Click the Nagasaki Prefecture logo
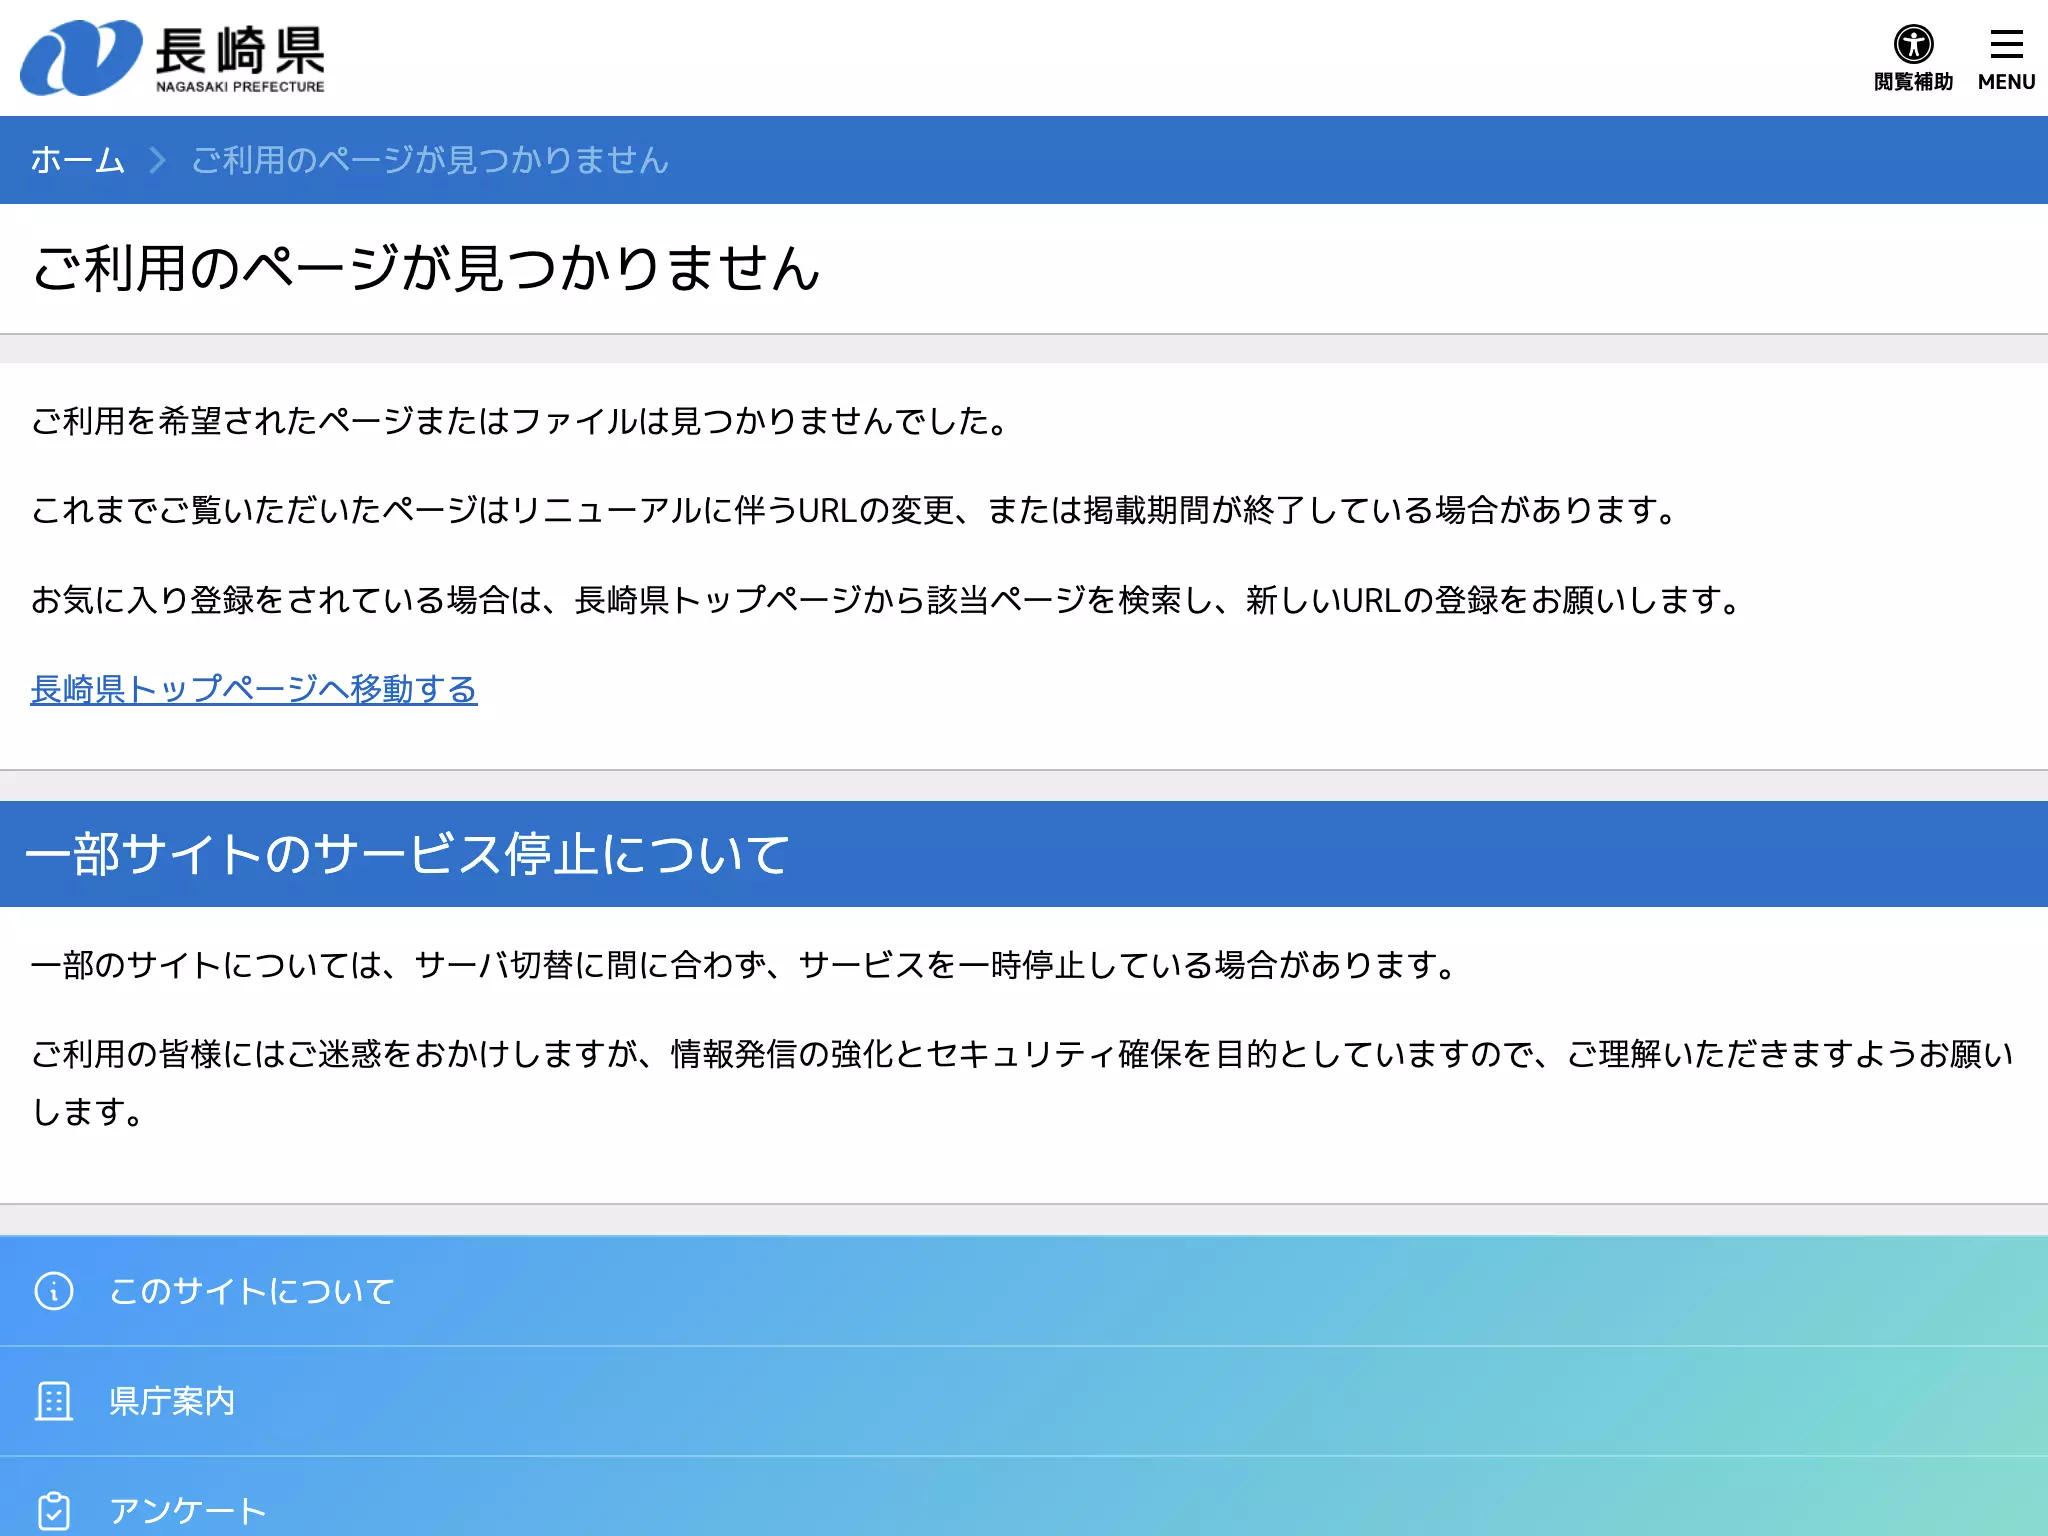This screenshot has height=1536, width=2048. [173, 58]
